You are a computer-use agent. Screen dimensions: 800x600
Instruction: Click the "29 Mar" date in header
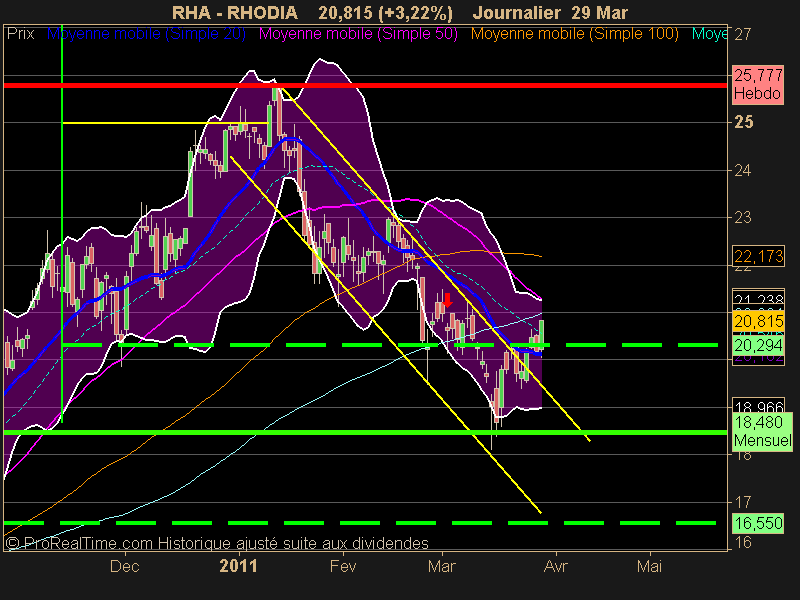[599, 12]
